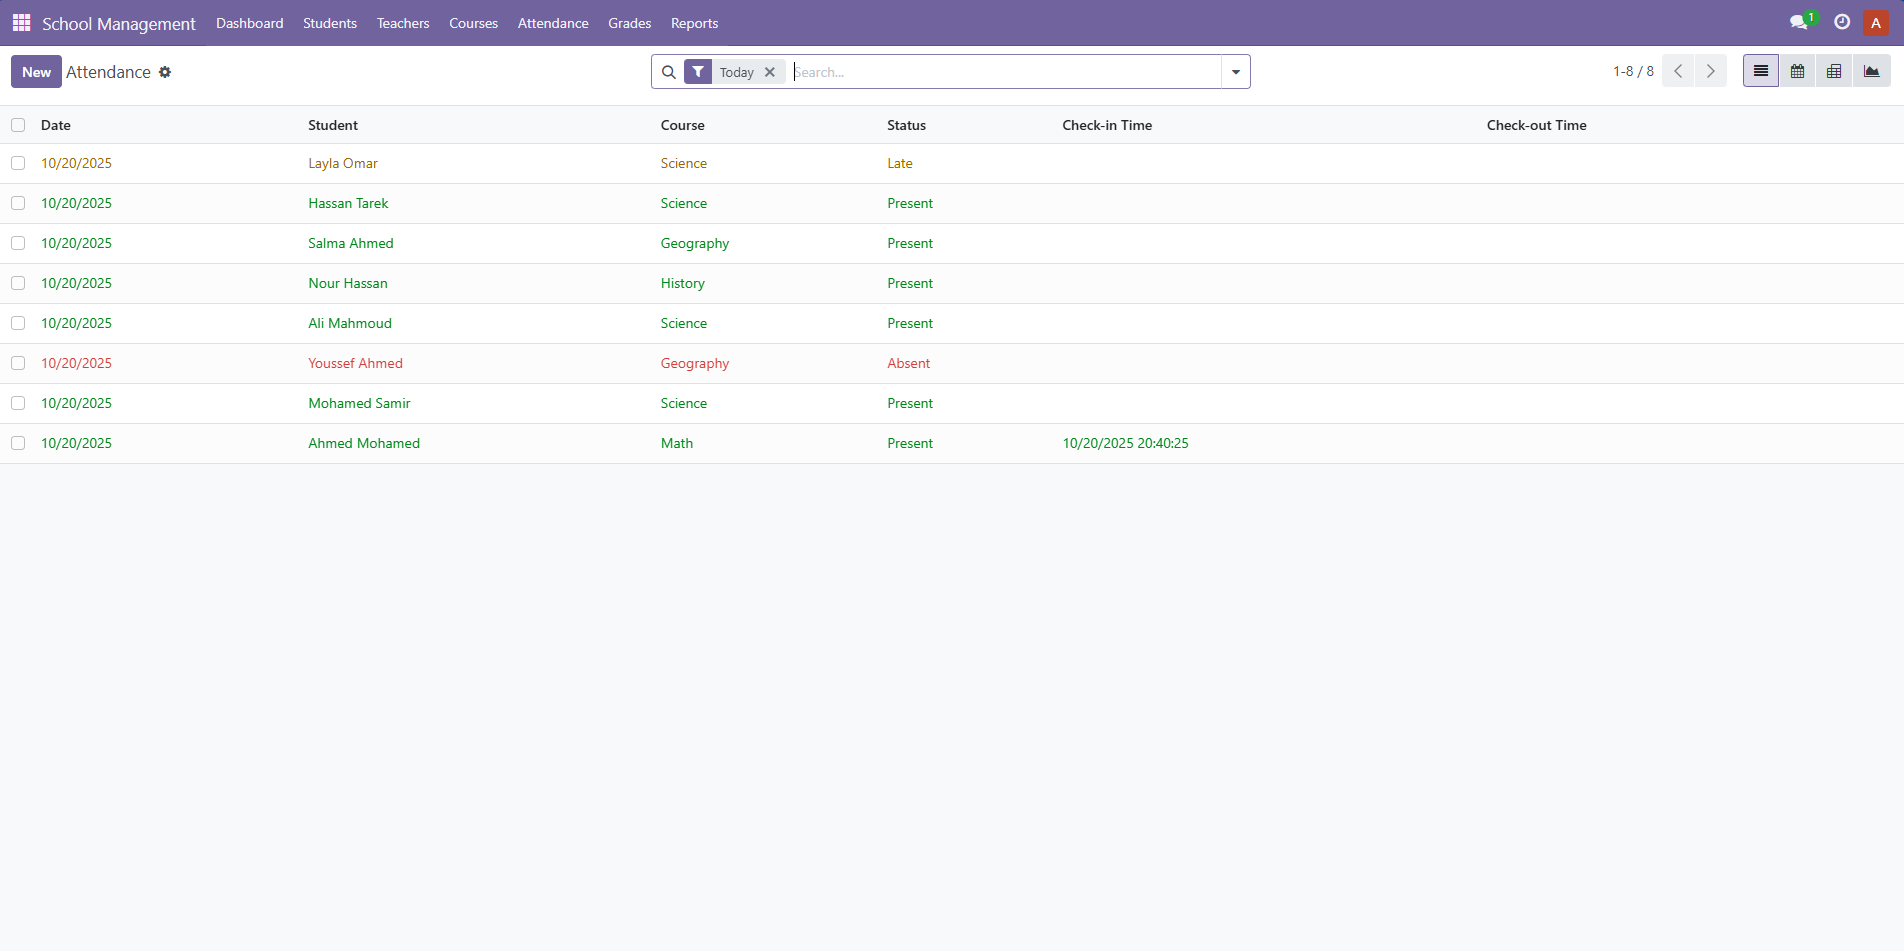
Task: Open the apps grid home menu
Action: tap(21, 22)
